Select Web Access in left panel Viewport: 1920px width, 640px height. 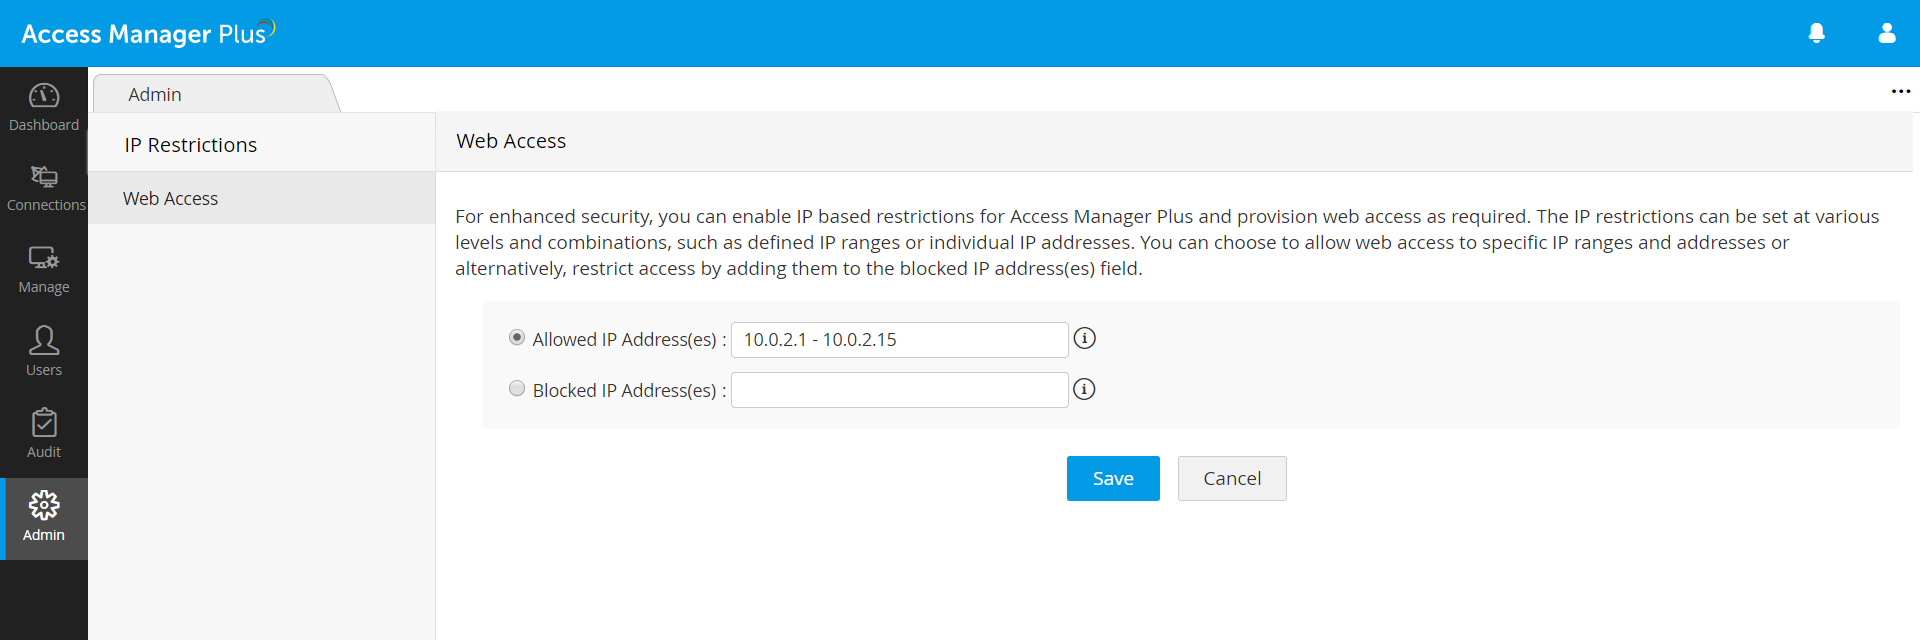point(171,198)
